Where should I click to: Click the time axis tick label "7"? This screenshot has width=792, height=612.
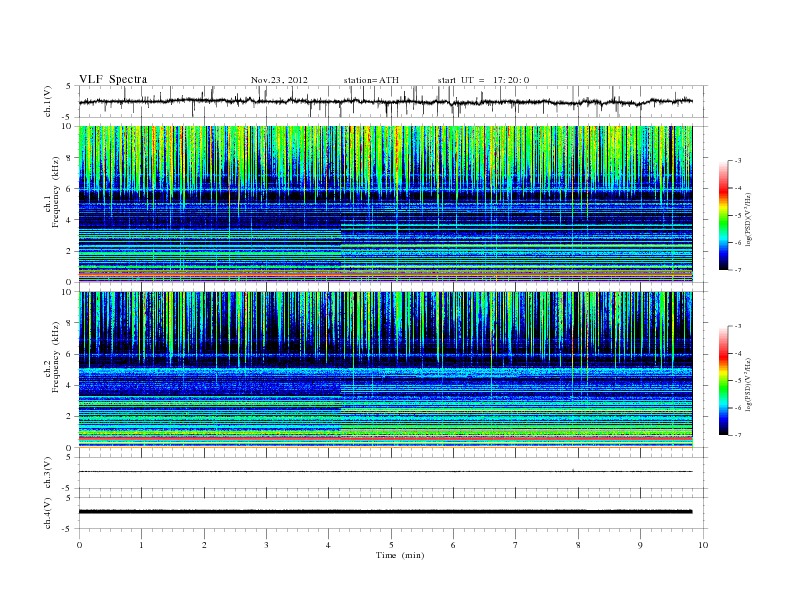(516, 545)
